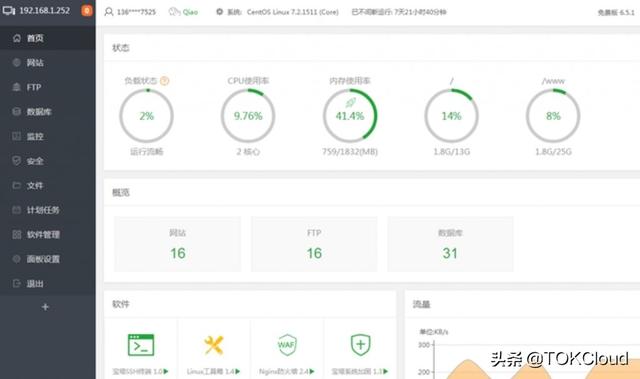Click the grid icon beside 软件管理
Image resolution: width=640 pixels, height=379 pixels.
(17, 235)
